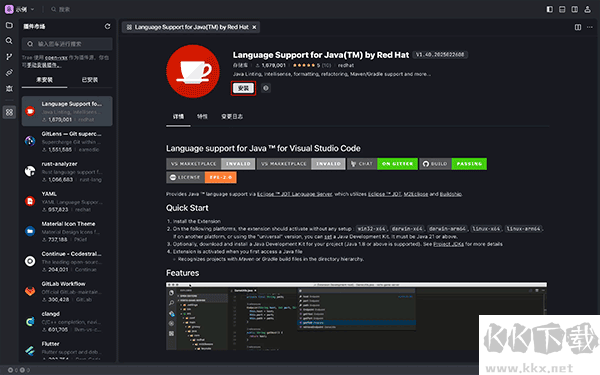Switch to the not-installed (未安装) tab
600x375 pixels.
(44, 80)
